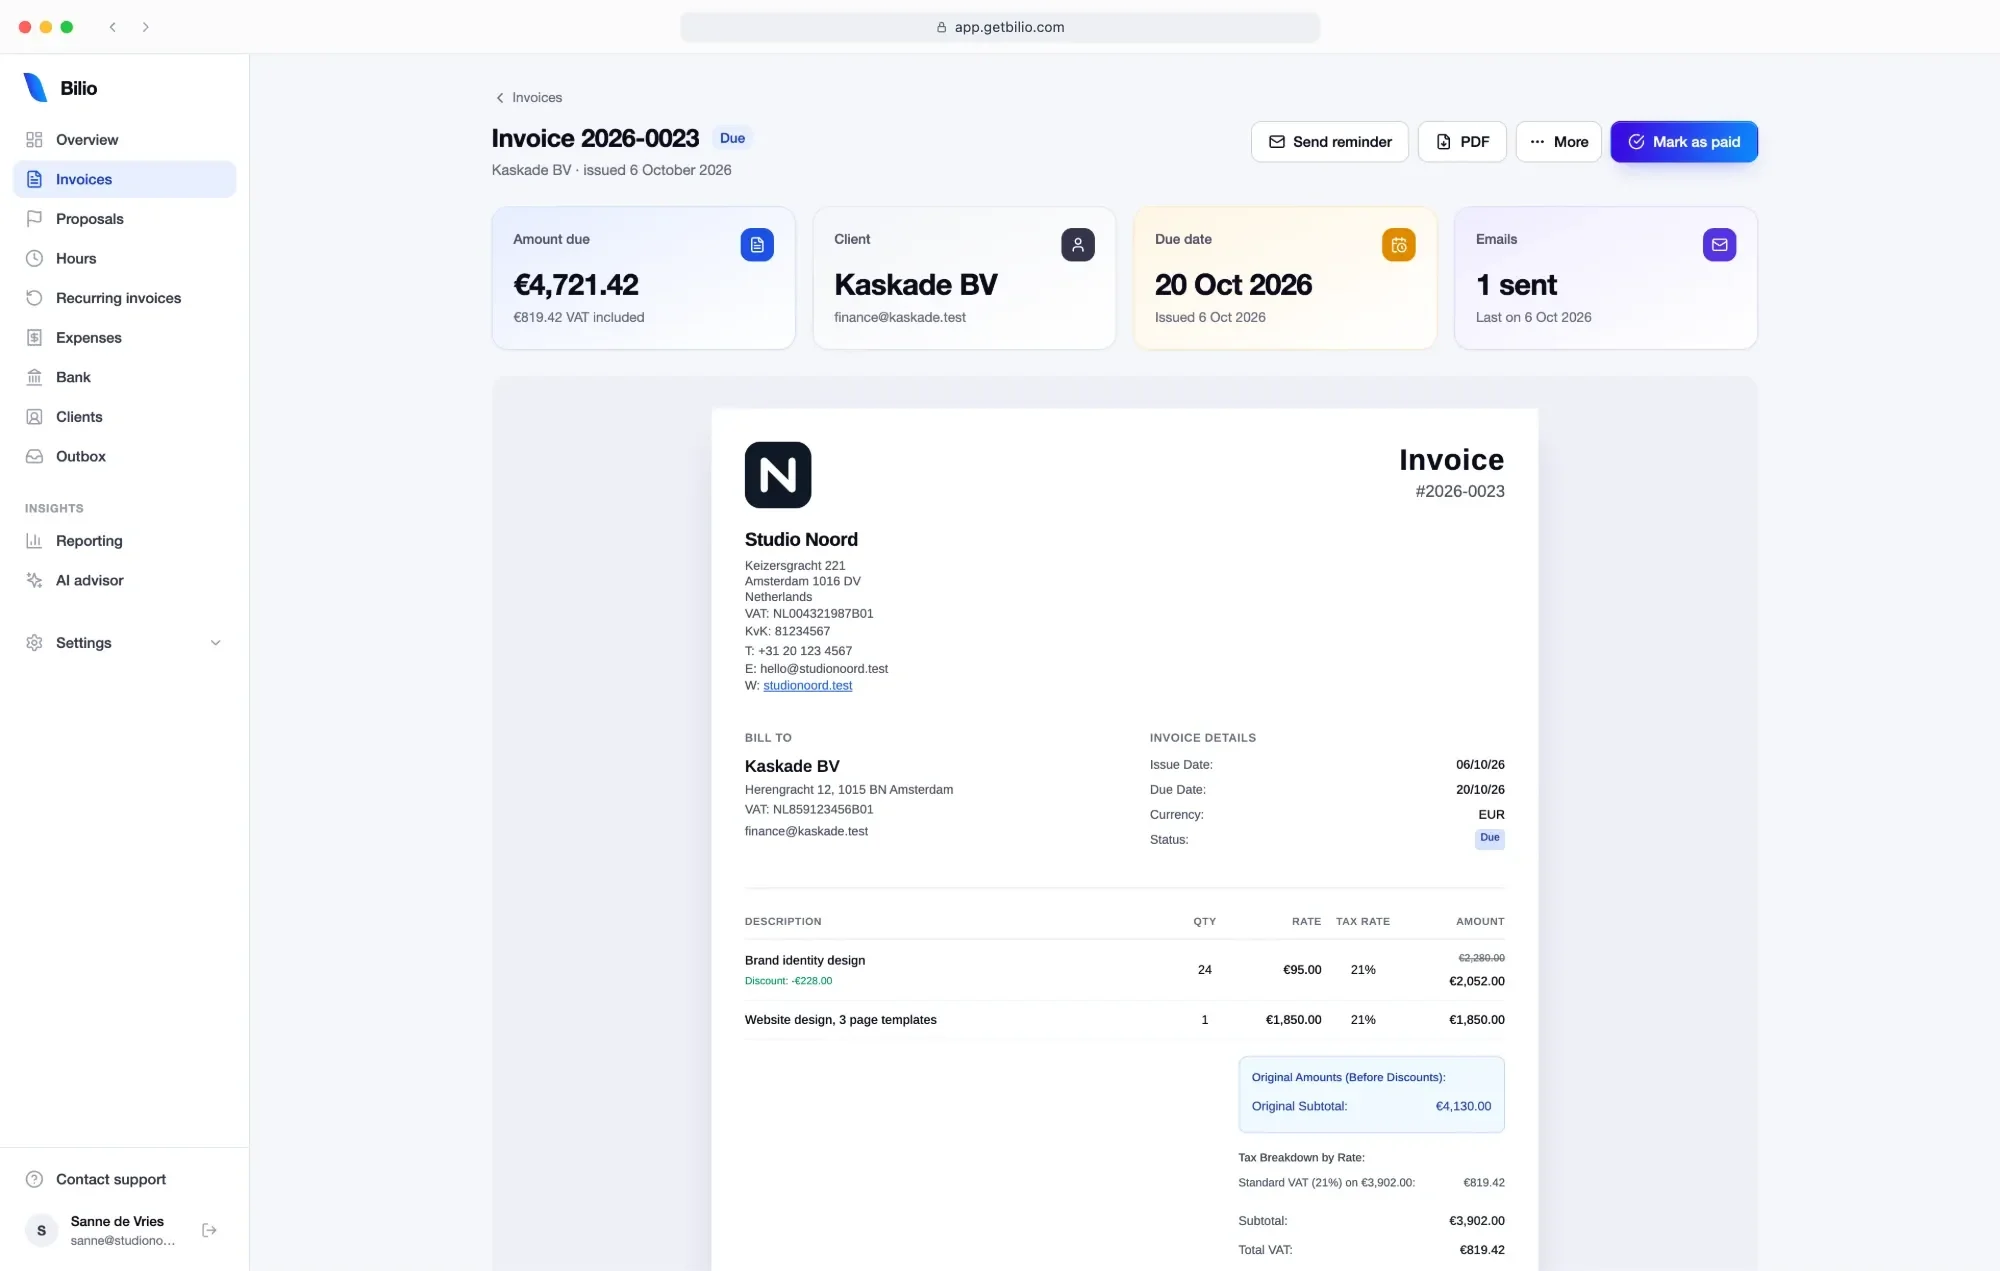Click the finance@kaskade.test email in Client card
Viewport: 2000px width, 1271px height.
coord(900,317)
